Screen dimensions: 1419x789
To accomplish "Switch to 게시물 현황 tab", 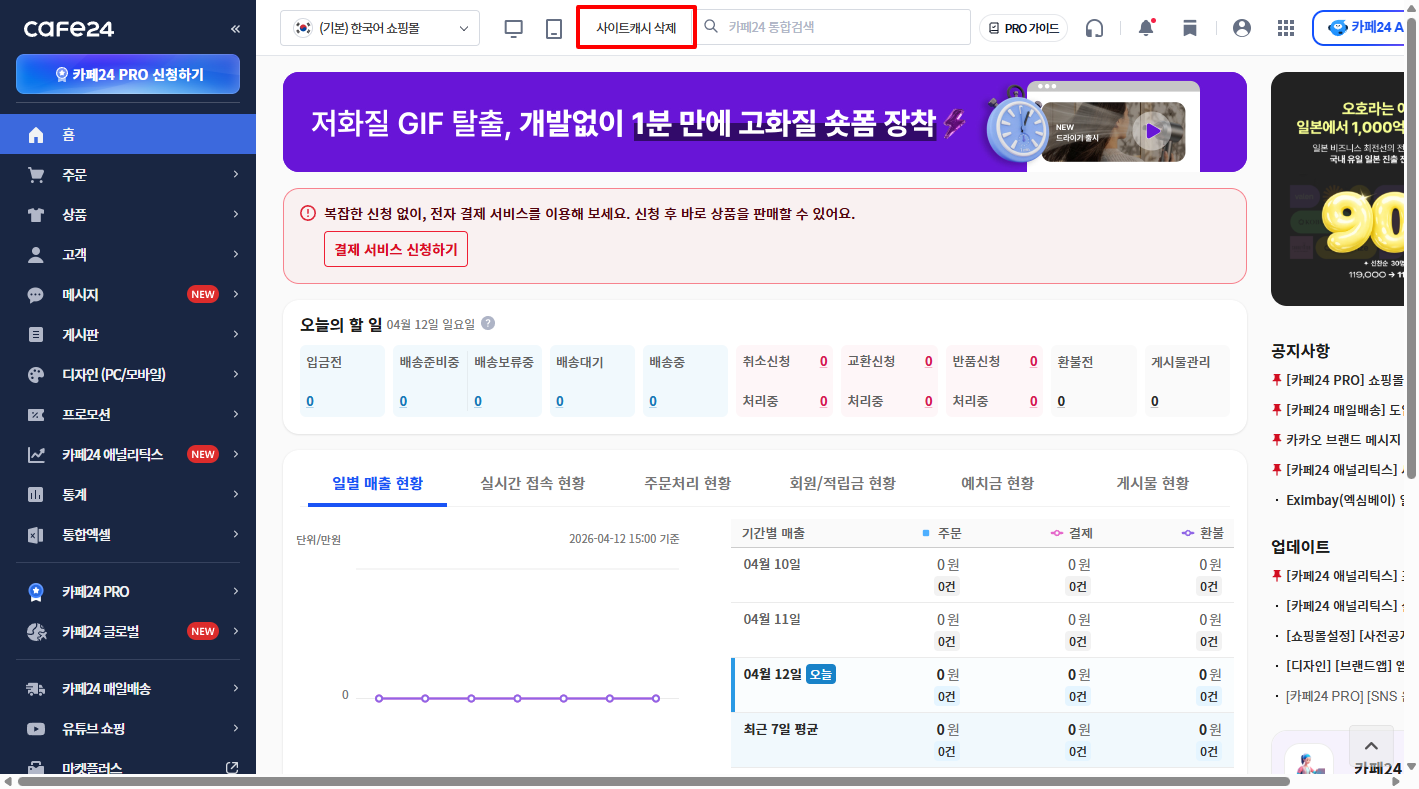I will point(1153,484).
